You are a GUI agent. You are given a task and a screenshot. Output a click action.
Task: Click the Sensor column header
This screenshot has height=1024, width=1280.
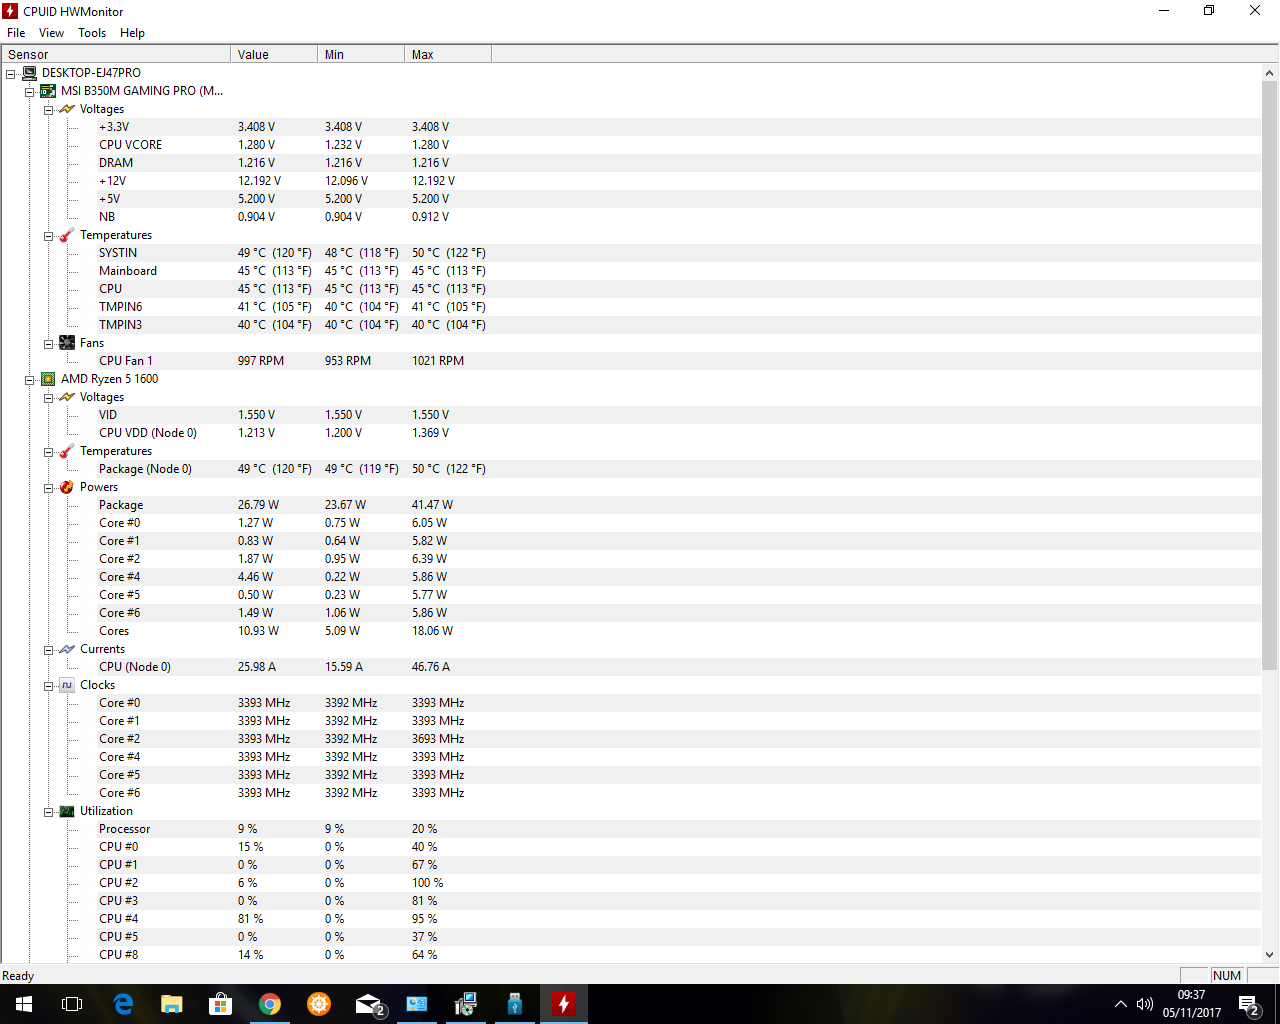pos(116,54)
